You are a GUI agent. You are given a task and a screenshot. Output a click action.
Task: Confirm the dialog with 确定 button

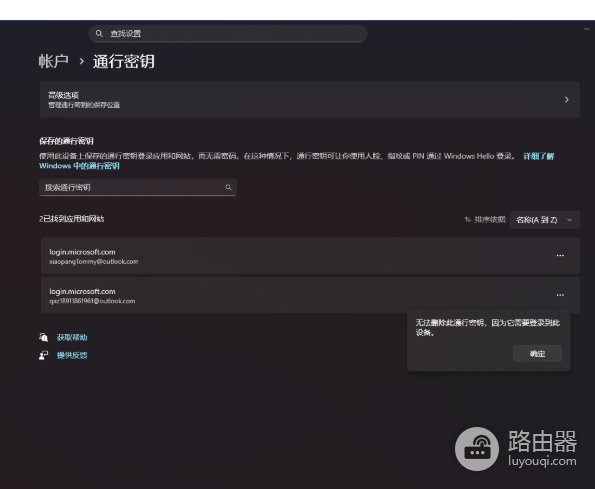point(537,354)
